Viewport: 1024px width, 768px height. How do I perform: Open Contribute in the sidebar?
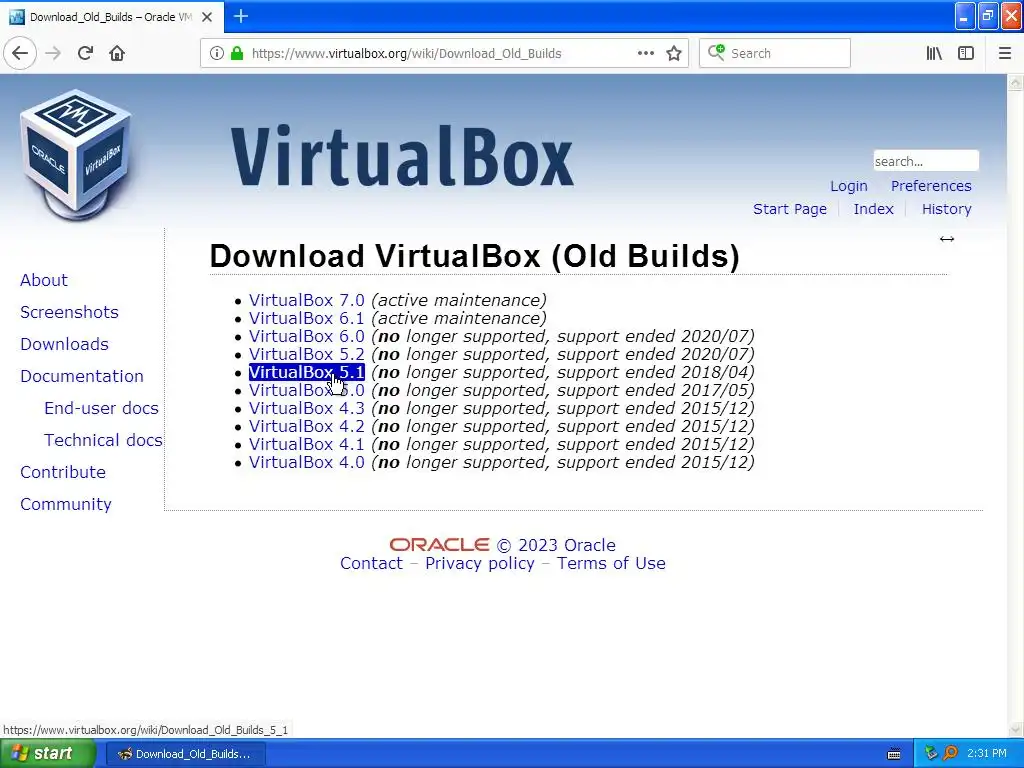click(63, 472)
